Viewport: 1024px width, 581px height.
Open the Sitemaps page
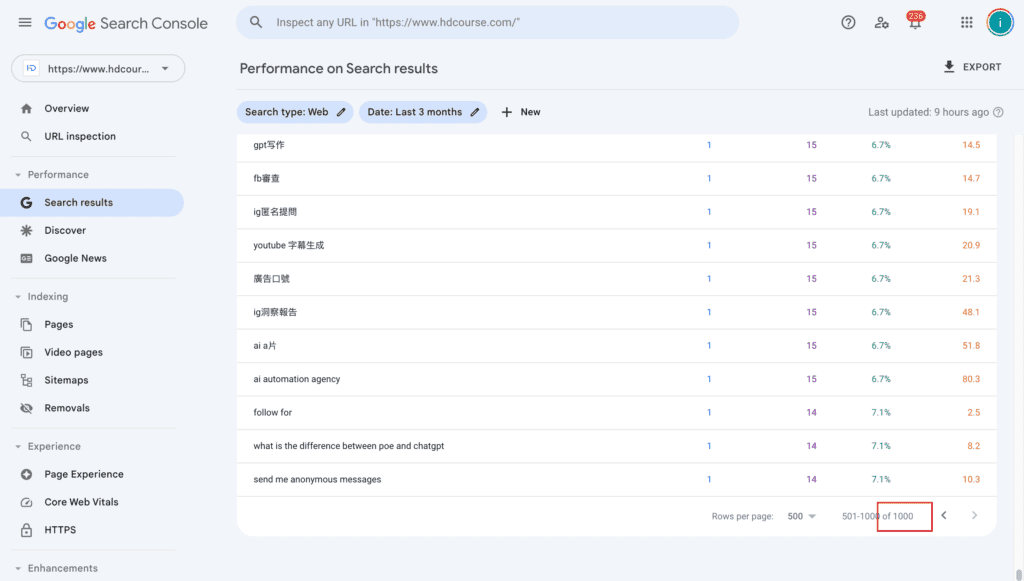tap(66, 381)
